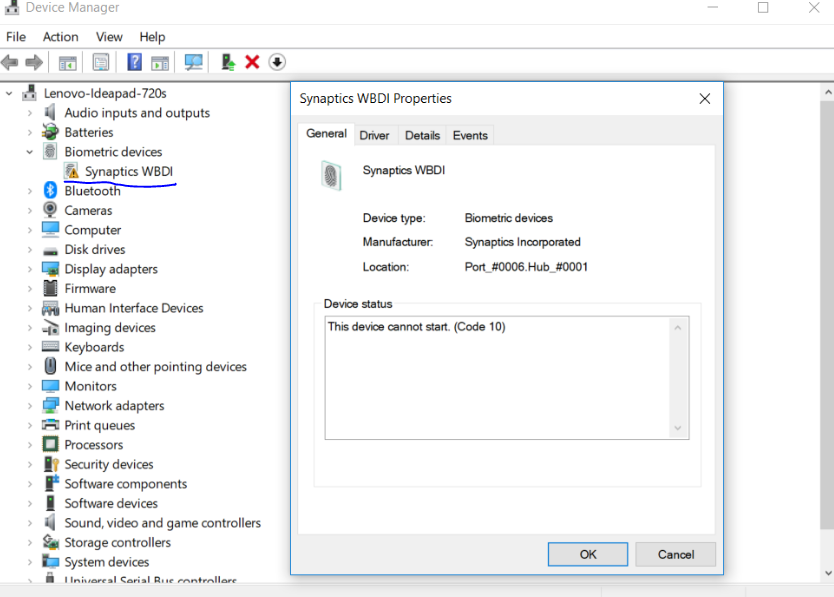This screenshot has height=597, width=834.
Task: Click the Processors category icon
Action: 51,444
